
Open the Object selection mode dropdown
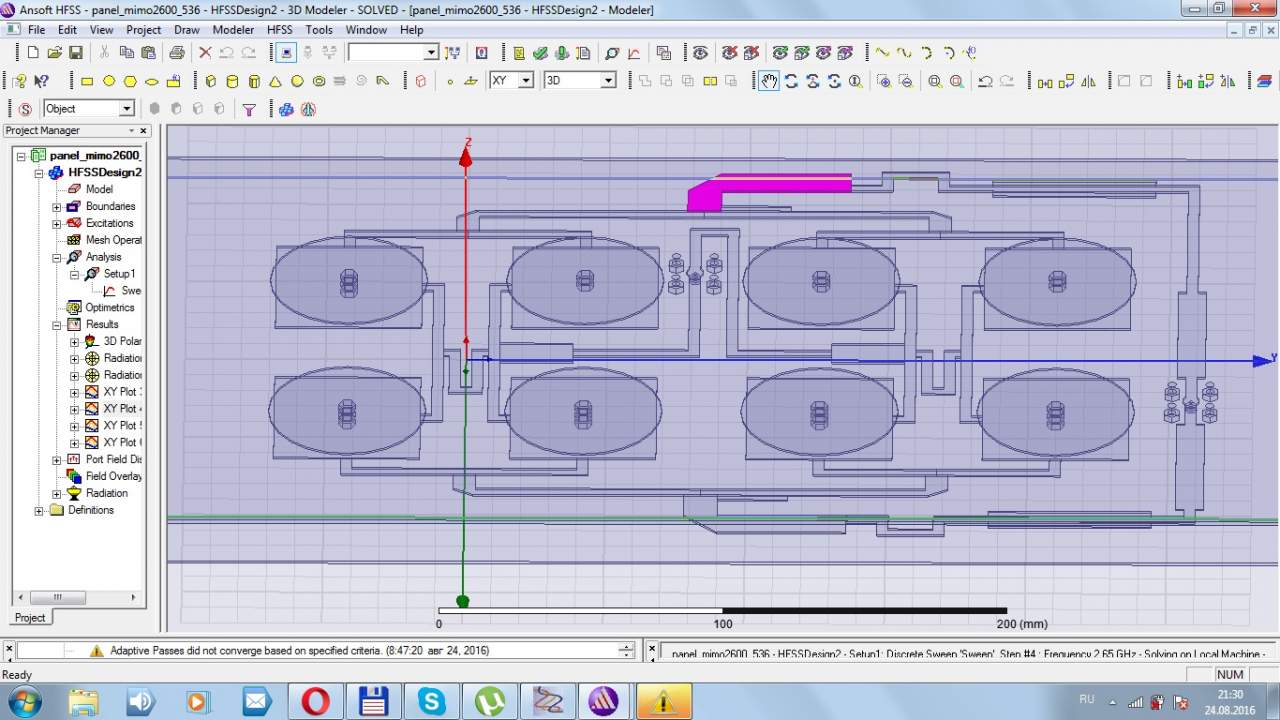[127, 109]
